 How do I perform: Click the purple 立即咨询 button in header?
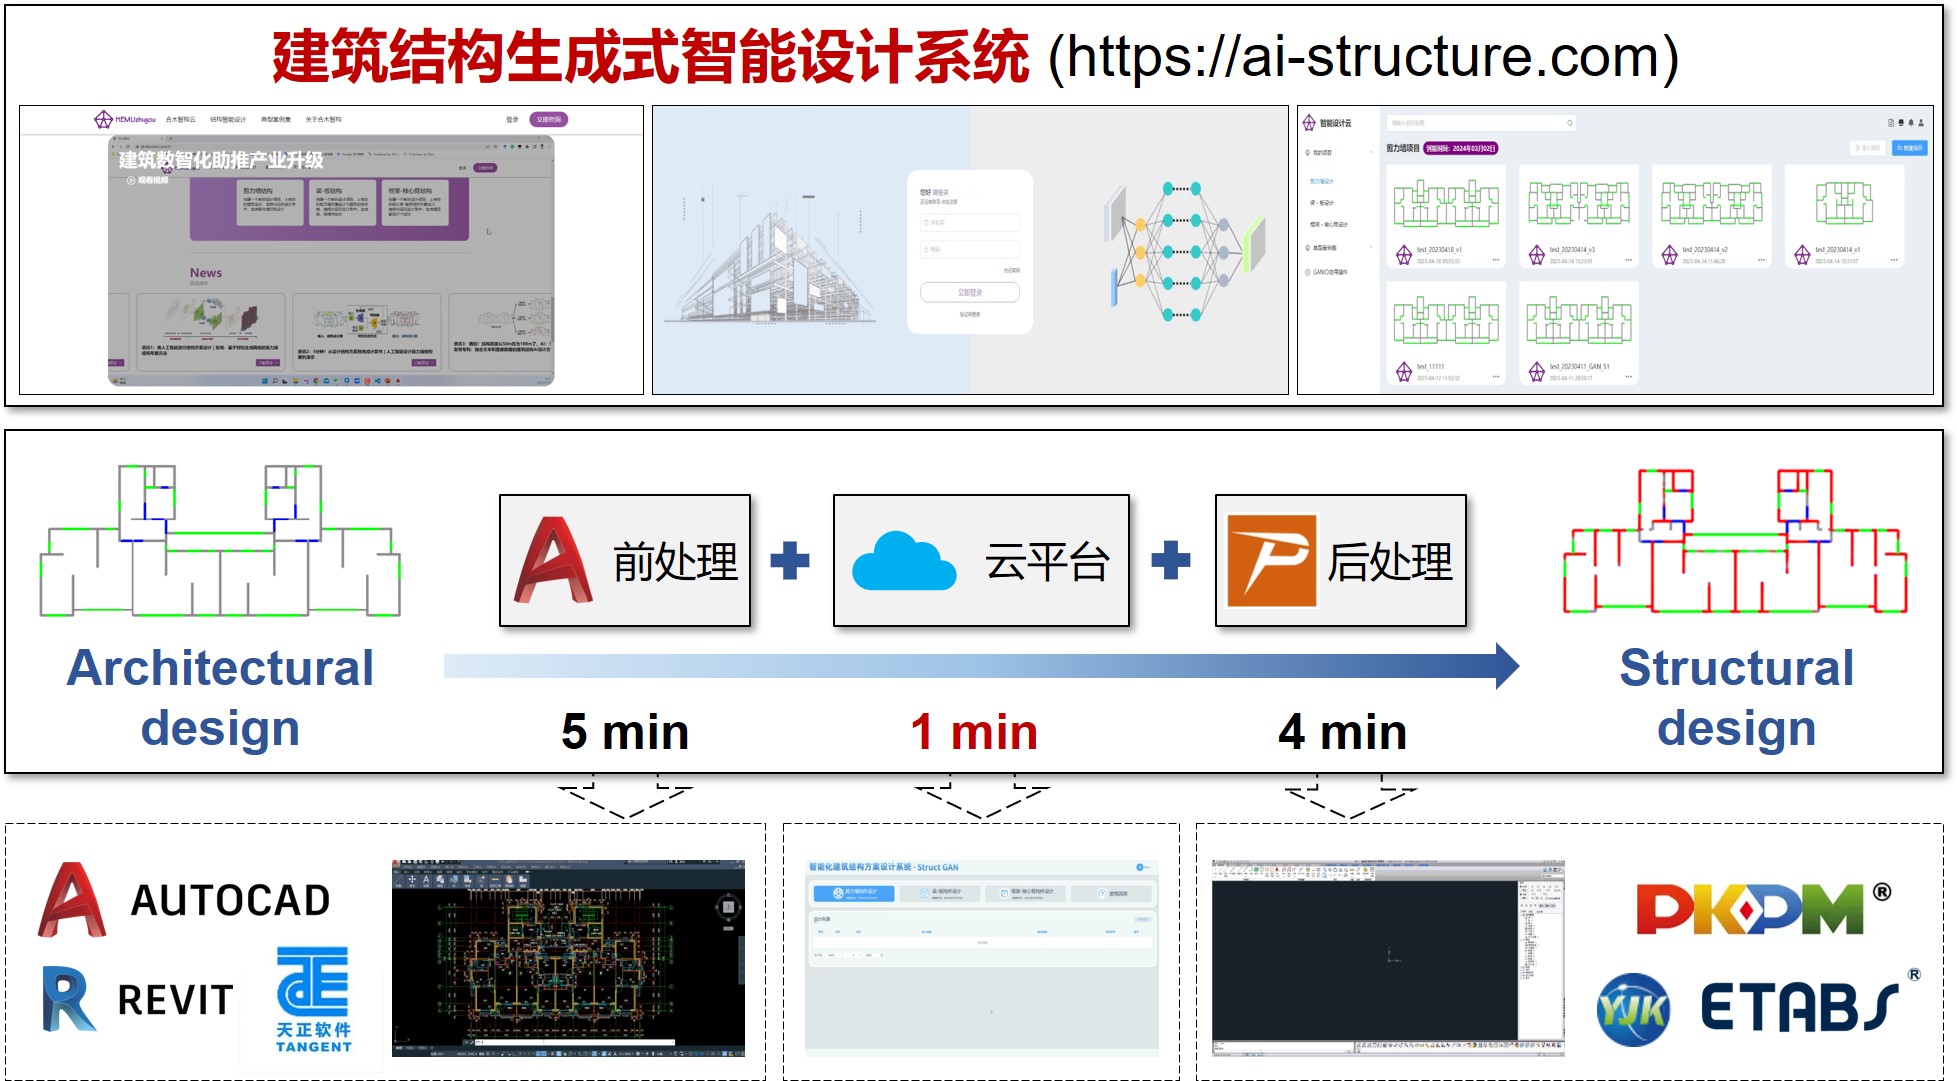coord(548,119)
